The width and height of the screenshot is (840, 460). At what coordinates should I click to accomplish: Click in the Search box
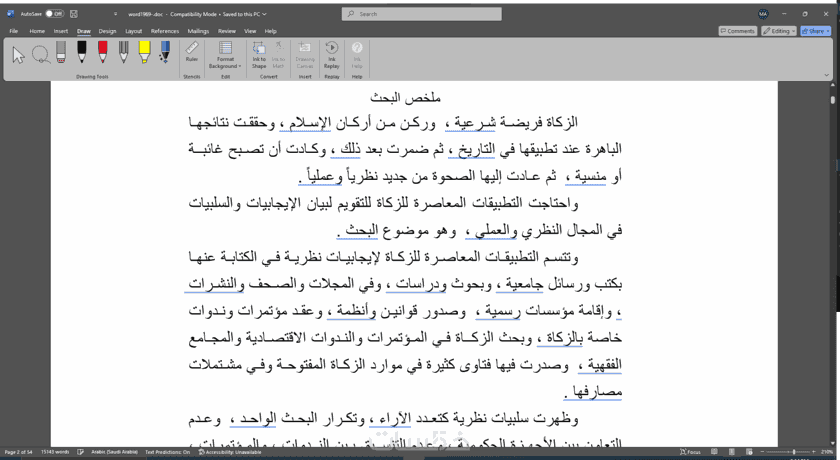[x=422, y=14]
